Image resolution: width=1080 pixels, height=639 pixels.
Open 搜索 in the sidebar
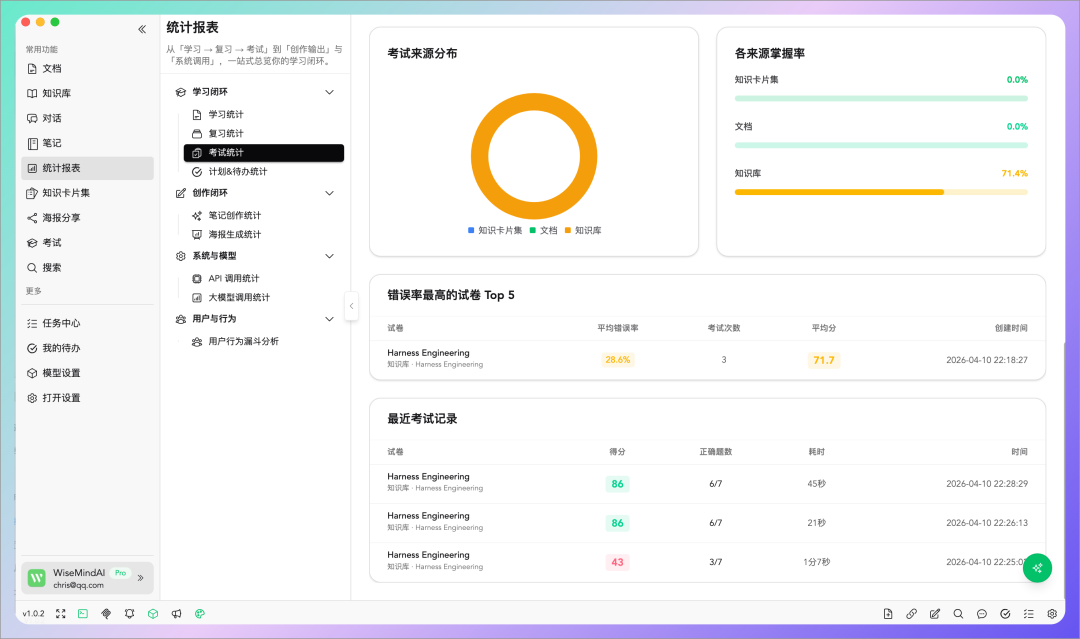tap(87, 267)
